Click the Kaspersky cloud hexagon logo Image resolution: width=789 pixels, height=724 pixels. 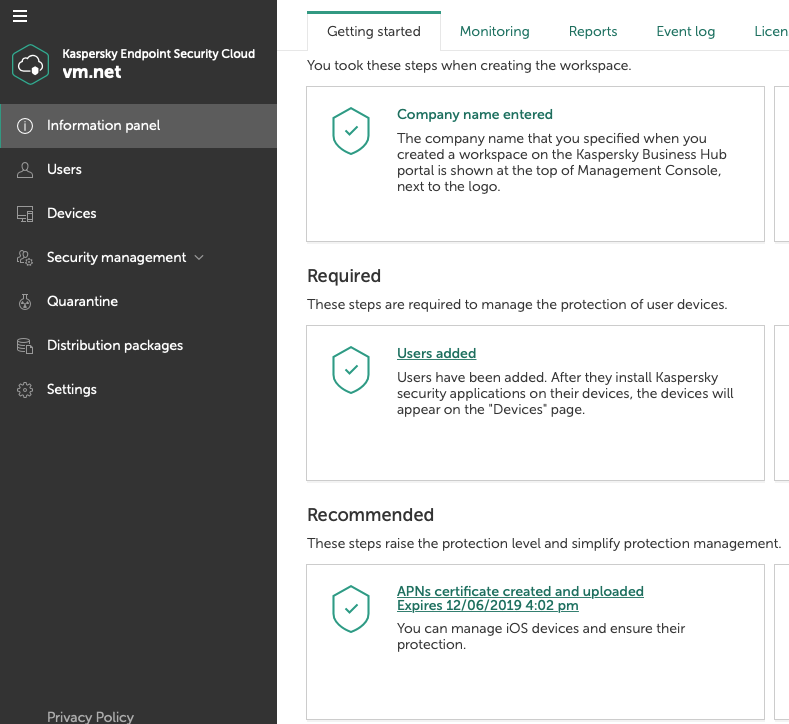point(31,65)
